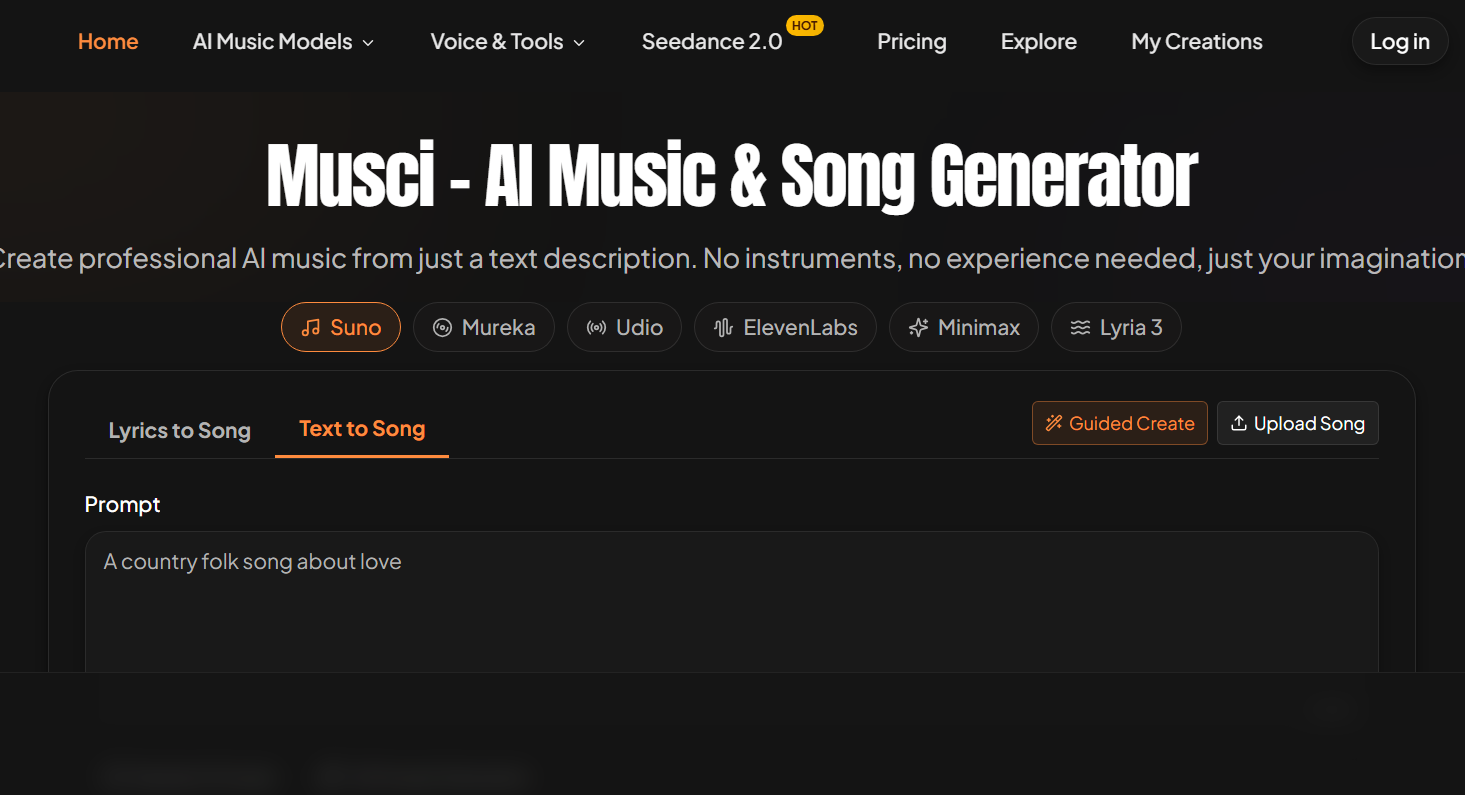Switch to the Lyrics to Song tab
The width and height of the screenshot is (1465, 795).
(x=180, y=430)
